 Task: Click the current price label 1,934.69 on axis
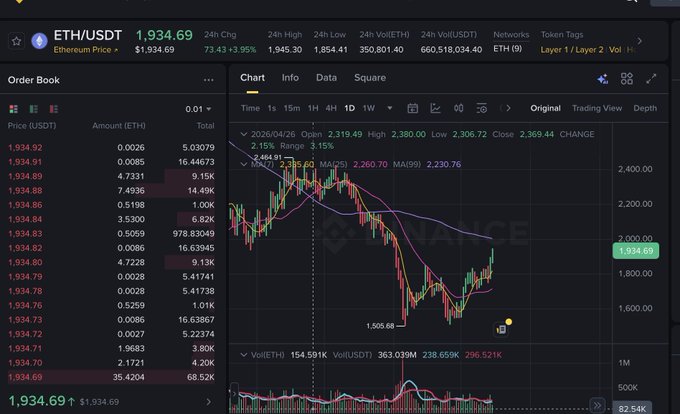click(x=635, y=251)
